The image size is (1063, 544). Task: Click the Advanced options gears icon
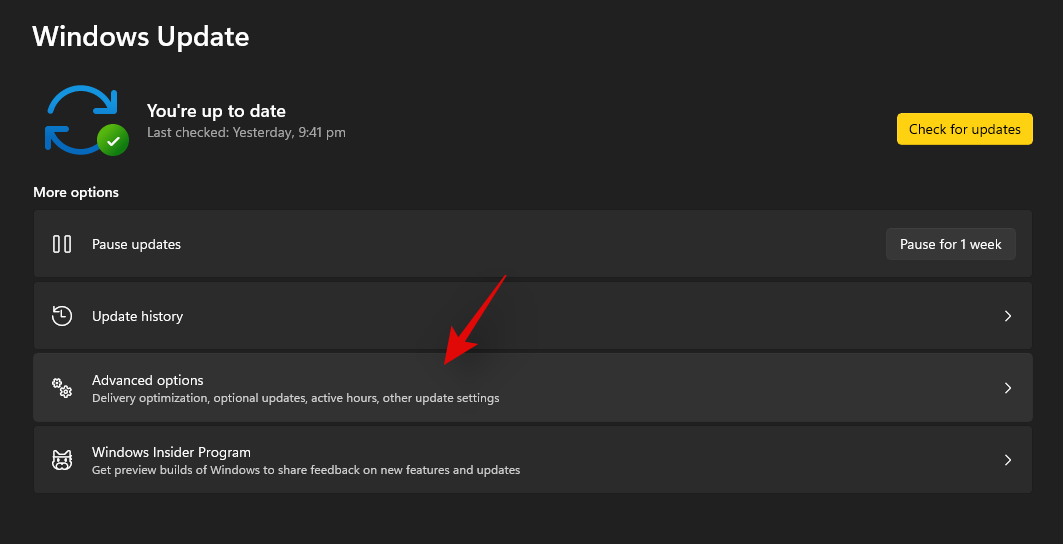click(62, 388)
